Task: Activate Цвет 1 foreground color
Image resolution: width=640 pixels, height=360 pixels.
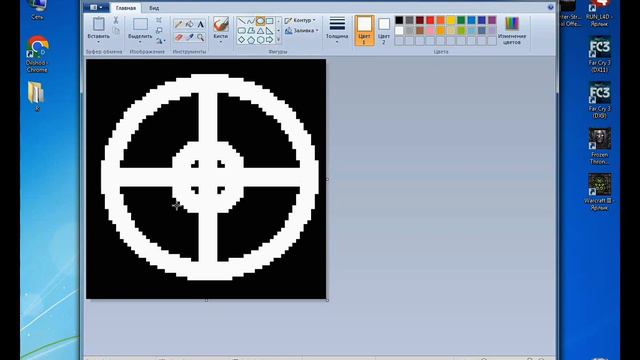Action: [x=364, y=31]
